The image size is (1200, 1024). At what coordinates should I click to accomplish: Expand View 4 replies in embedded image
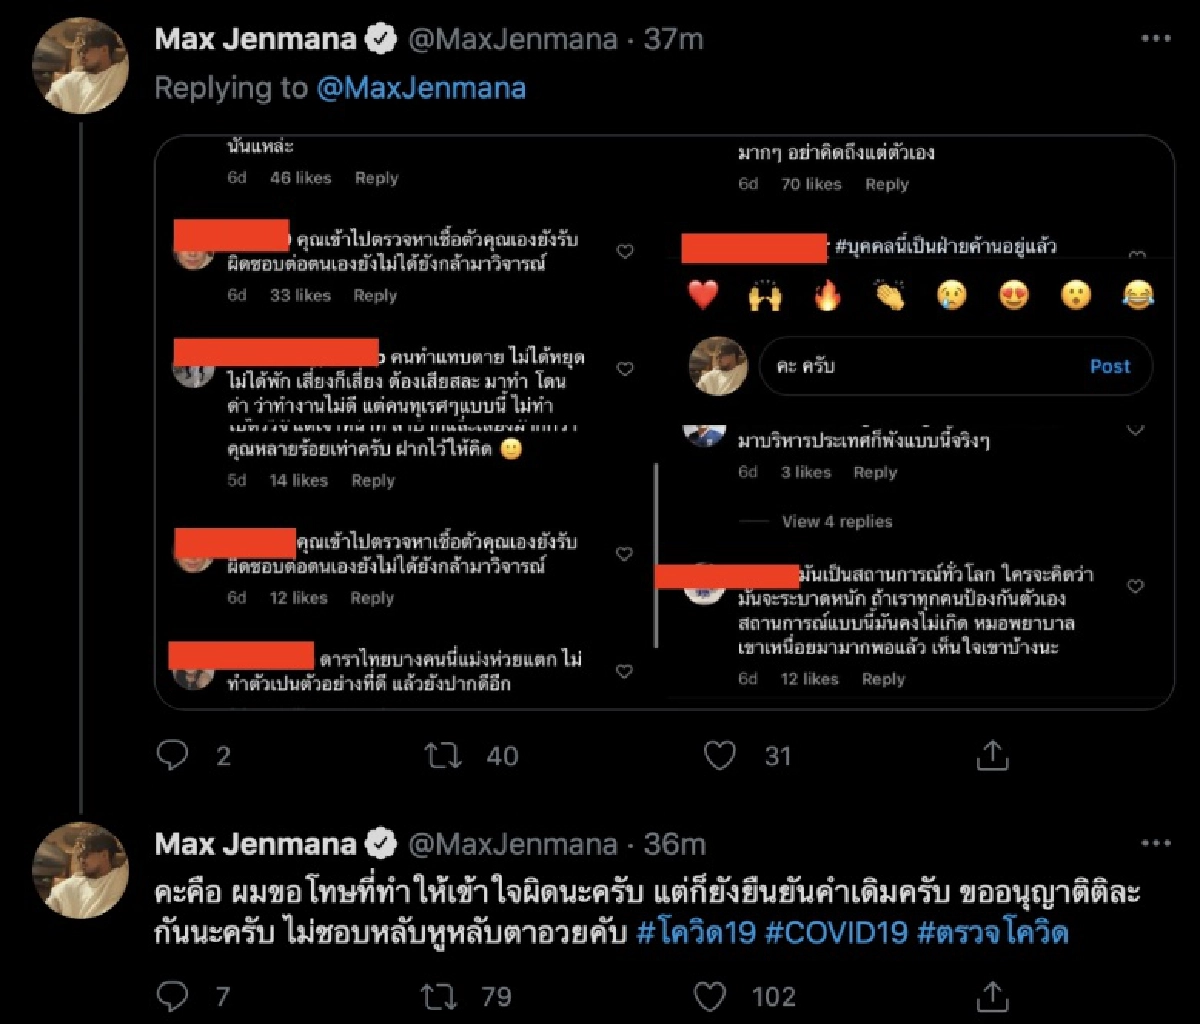click(x=837, y=521)
